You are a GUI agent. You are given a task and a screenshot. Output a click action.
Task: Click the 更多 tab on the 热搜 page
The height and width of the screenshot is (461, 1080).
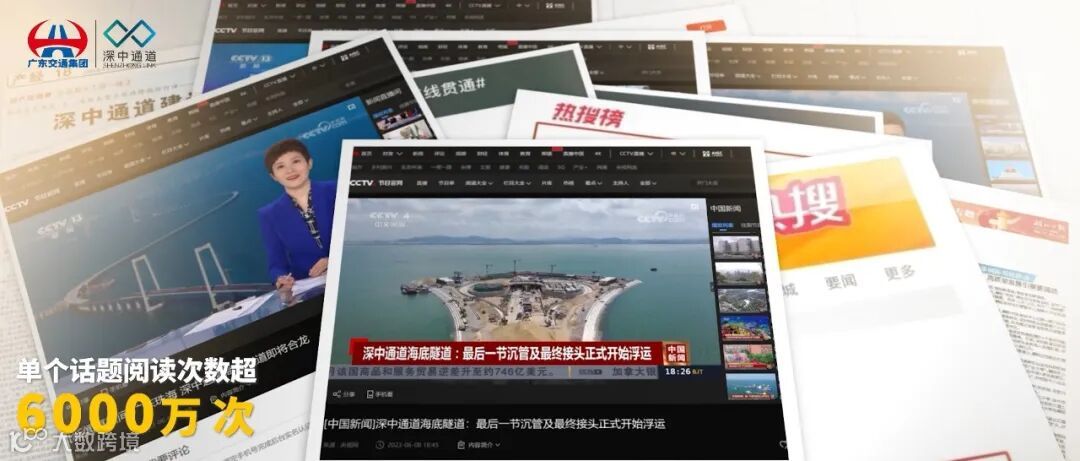(900, 273)
